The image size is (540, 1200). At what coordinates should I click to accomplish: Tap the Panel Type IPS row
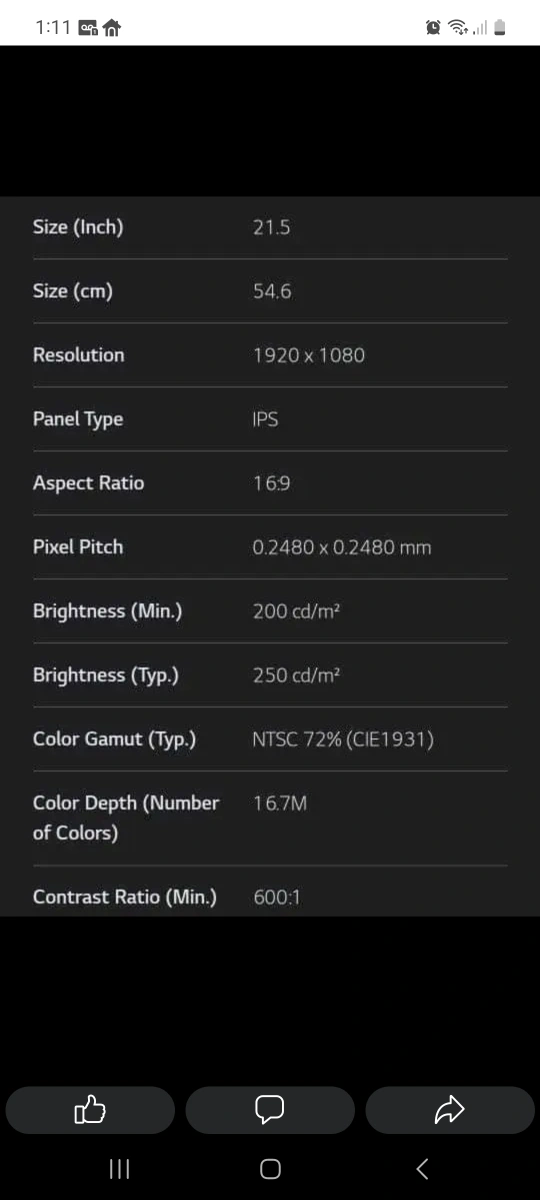pos(270,419)
